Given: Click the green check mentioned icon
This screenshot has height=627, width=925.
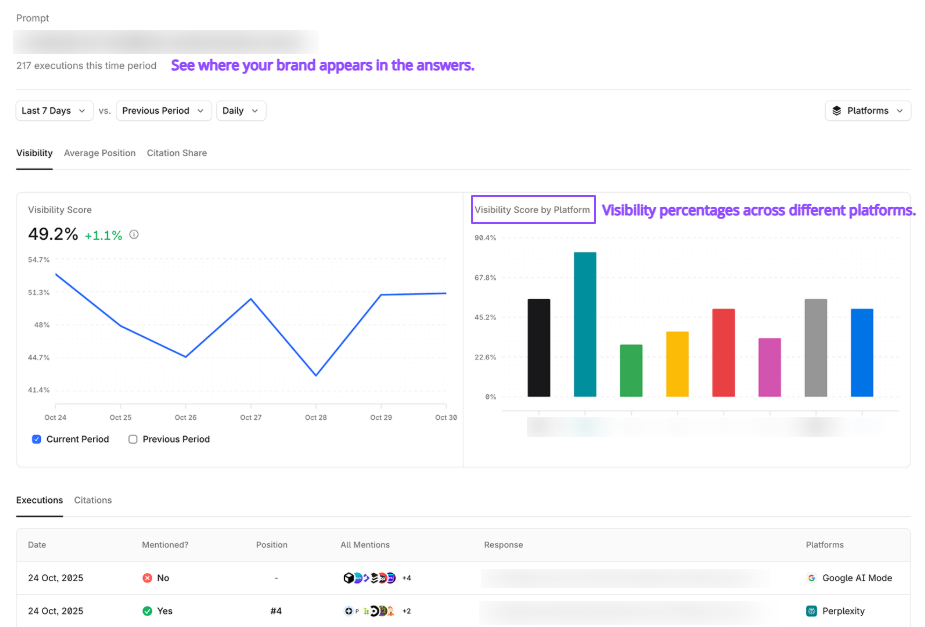Looking at the screenshot, I should pyautogui.click(x=147, y=611).
